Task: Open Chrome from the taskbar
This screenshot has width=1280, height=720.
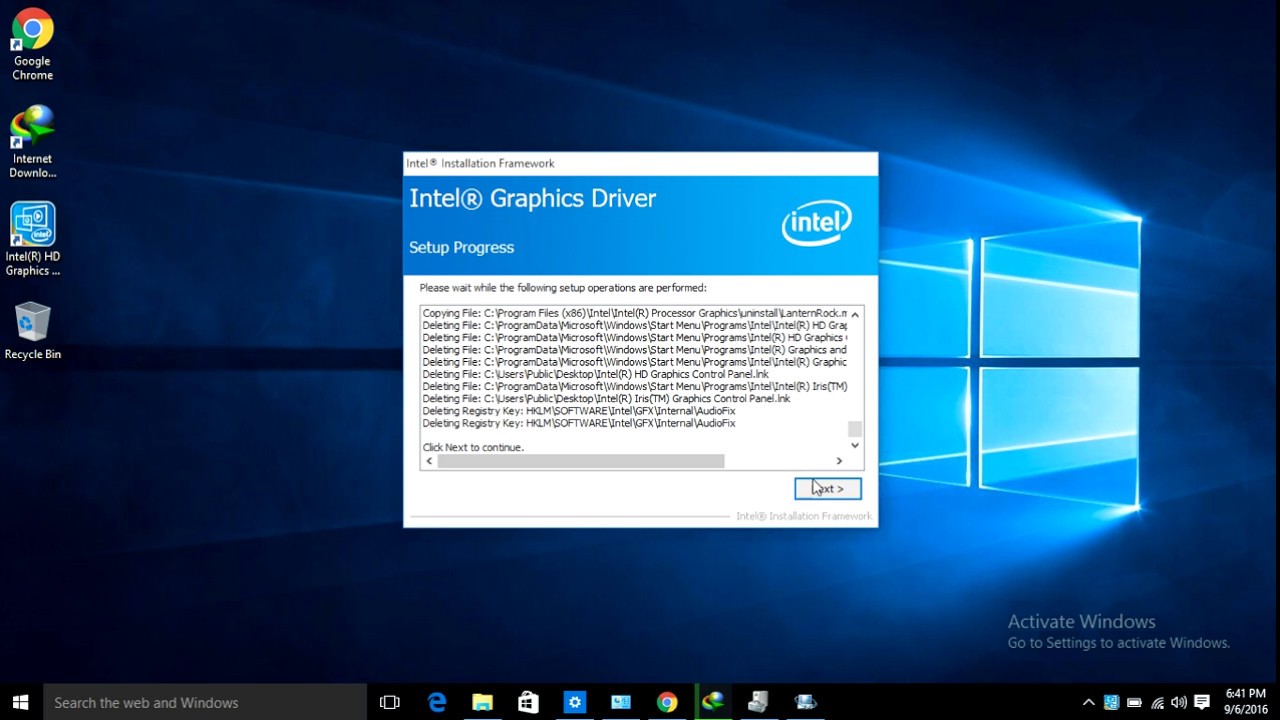Action: 666,702
